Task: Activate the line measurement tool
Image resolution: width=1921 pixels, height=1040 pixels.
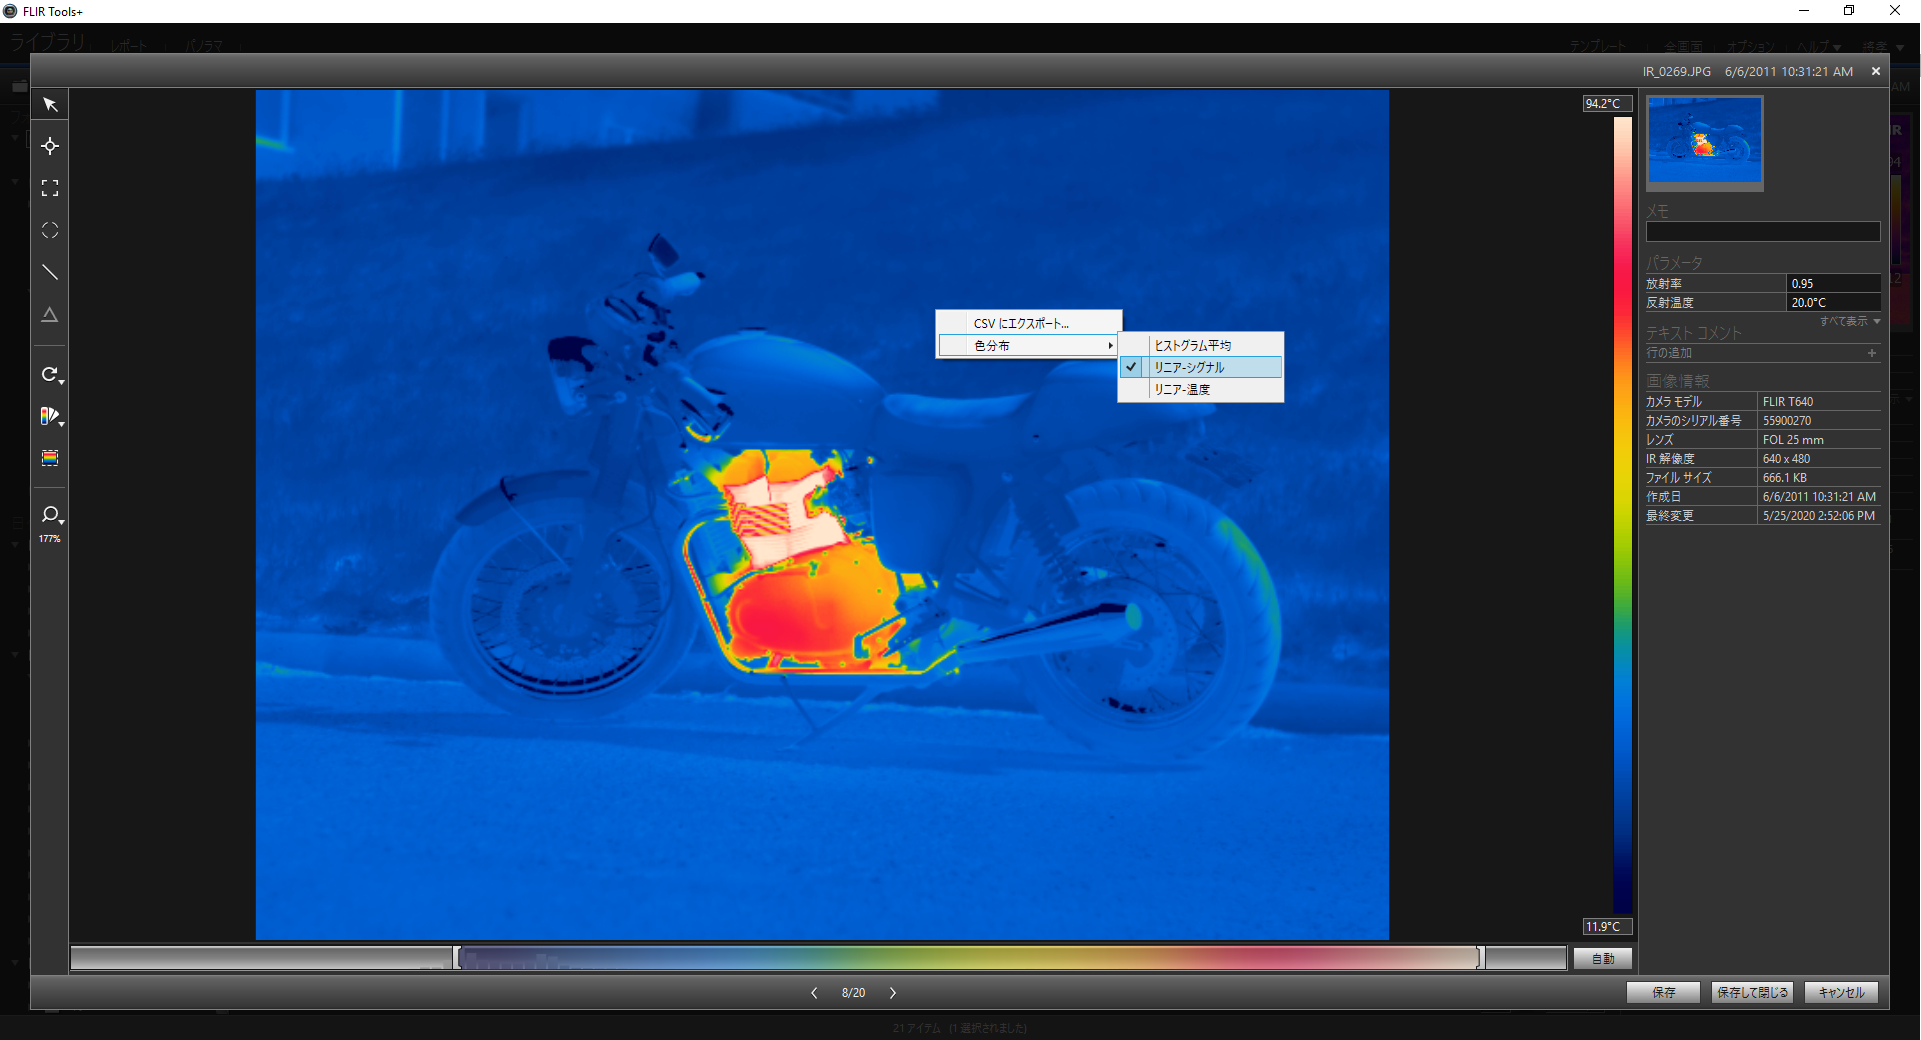Action: tap(50, 272)
